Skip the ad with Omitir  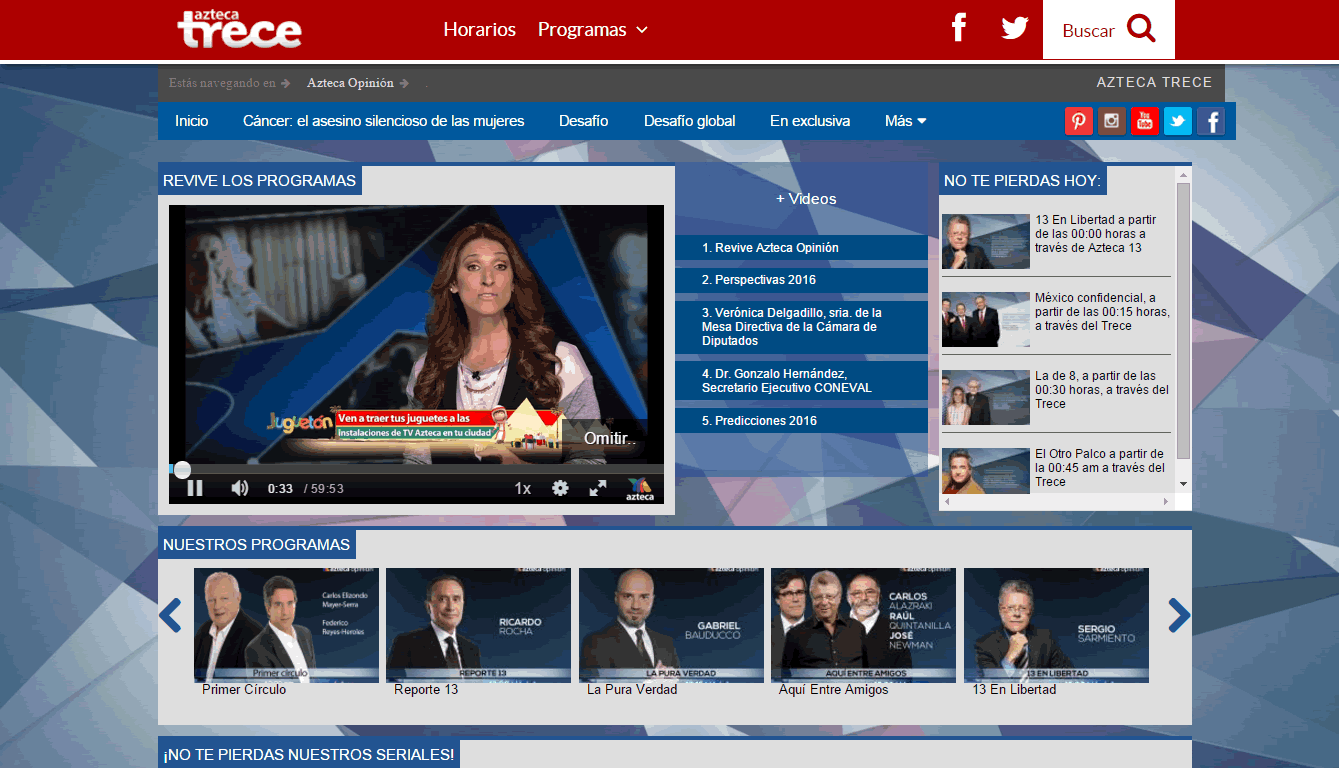[x=610, y=438]
